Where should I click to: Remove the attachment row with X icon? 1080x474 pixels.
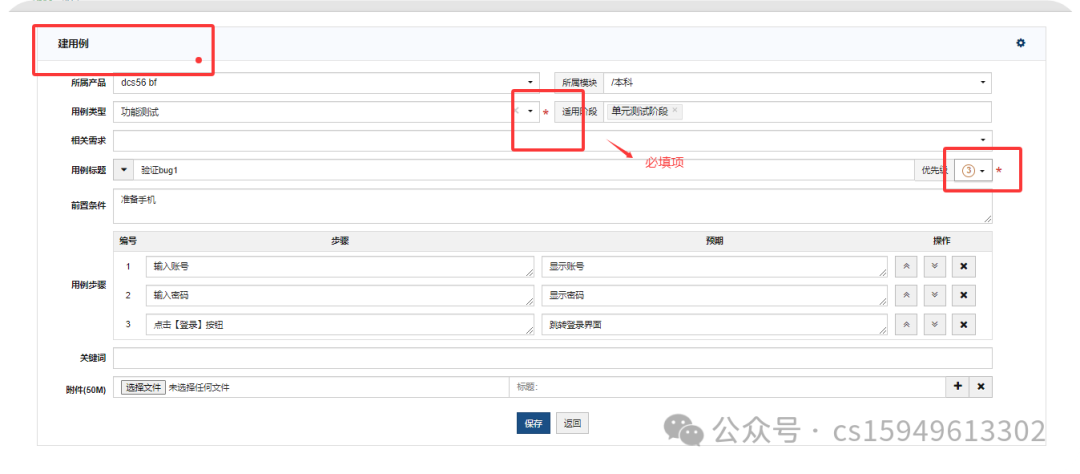coord(981,387)
